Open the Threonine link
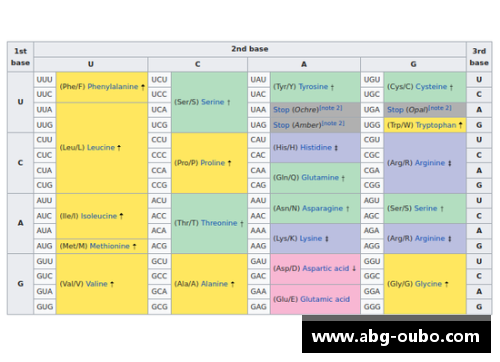500x362 pixels. click(x=219, y=223)
